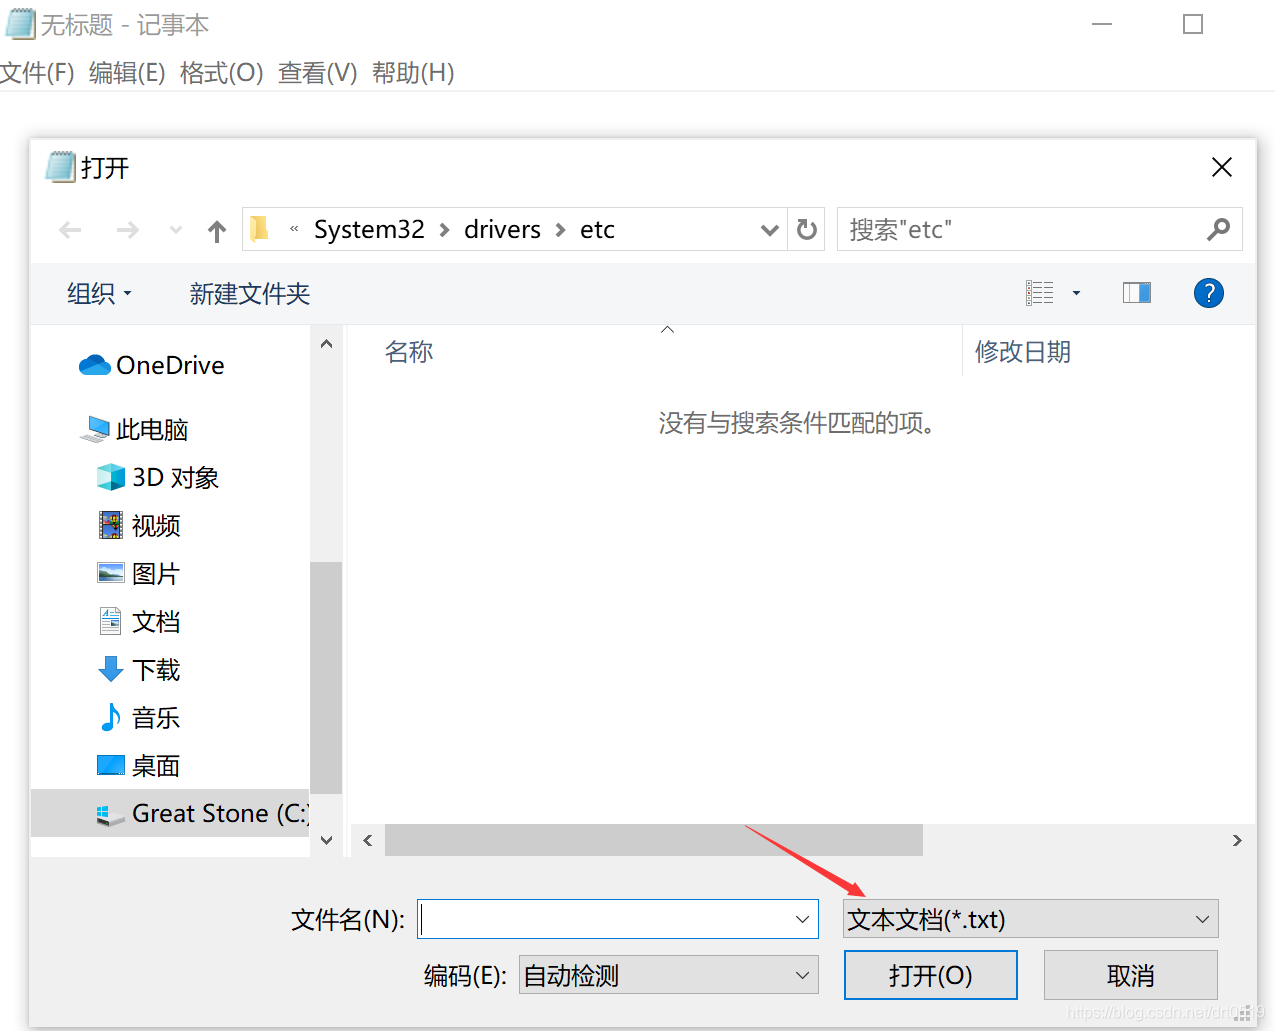Open 编辑(E) menu in Notepad
This screenshot has height=1031, width=1275.
click(x=127, y=73)
